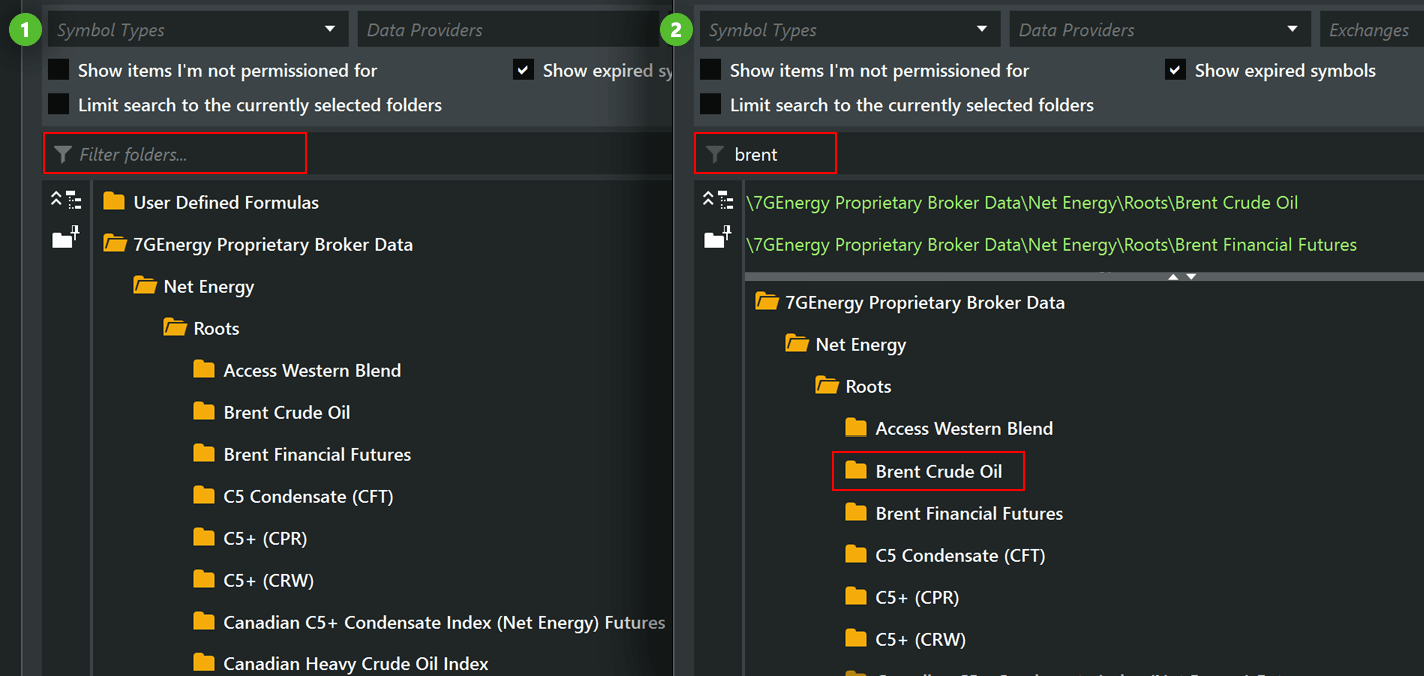1424x676 pixels.
Task: Select 'C5 Condensate (CFT)' name in left tree
Action: 308,496
